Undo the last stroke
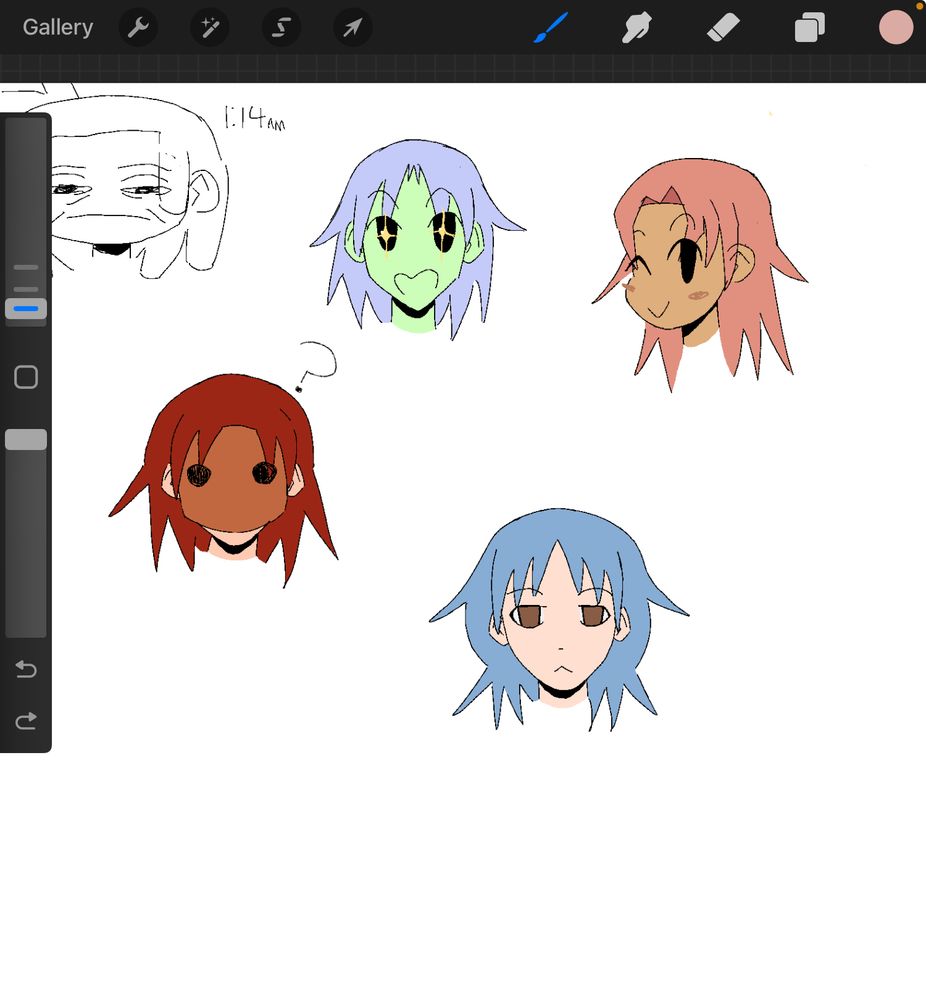 [x=26, y=669]
